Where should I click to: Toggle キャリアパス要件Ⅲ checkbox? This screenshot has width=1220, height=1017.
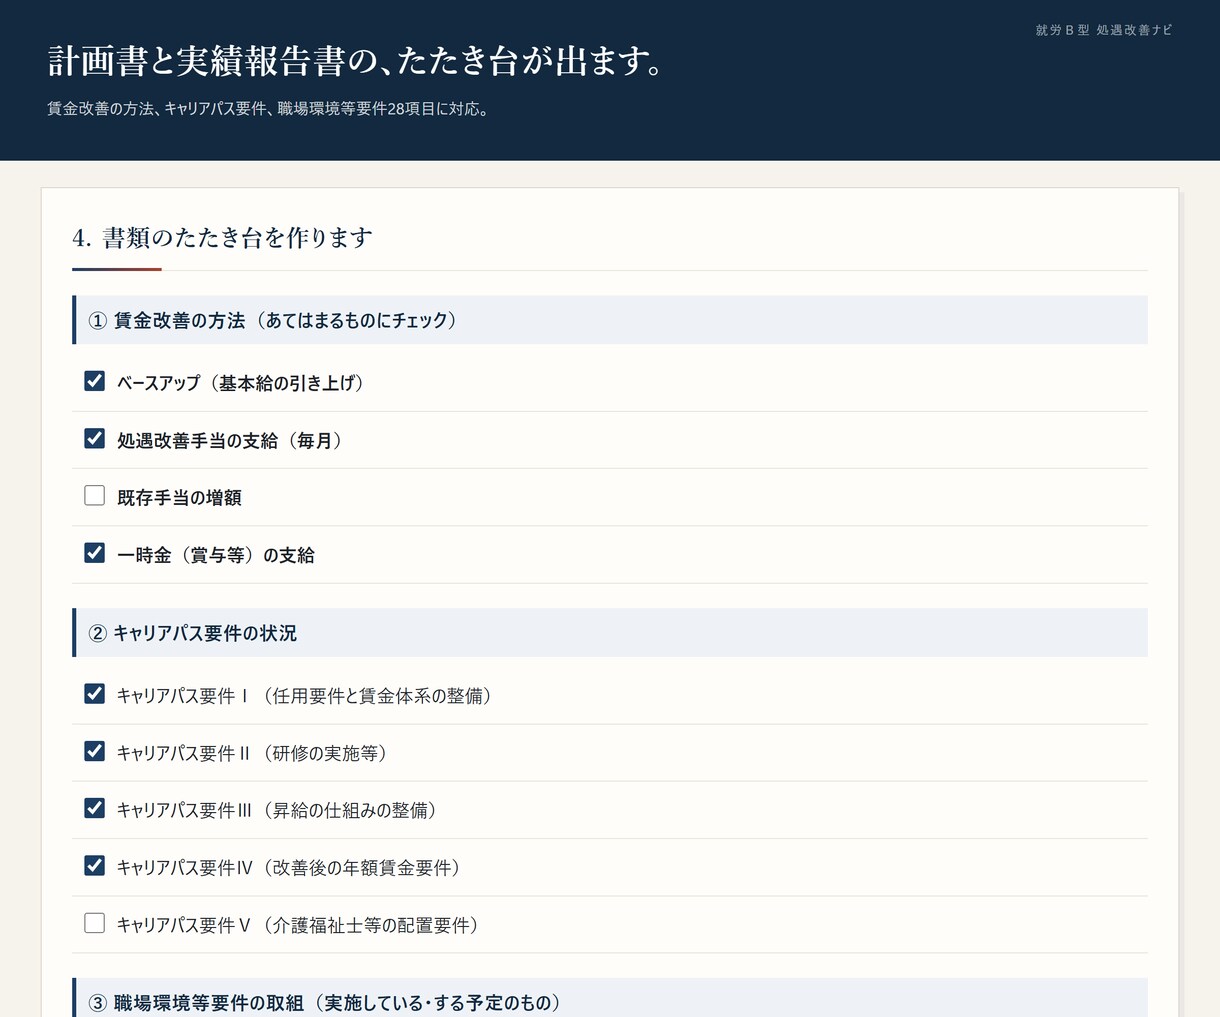[x=95, y=808]
